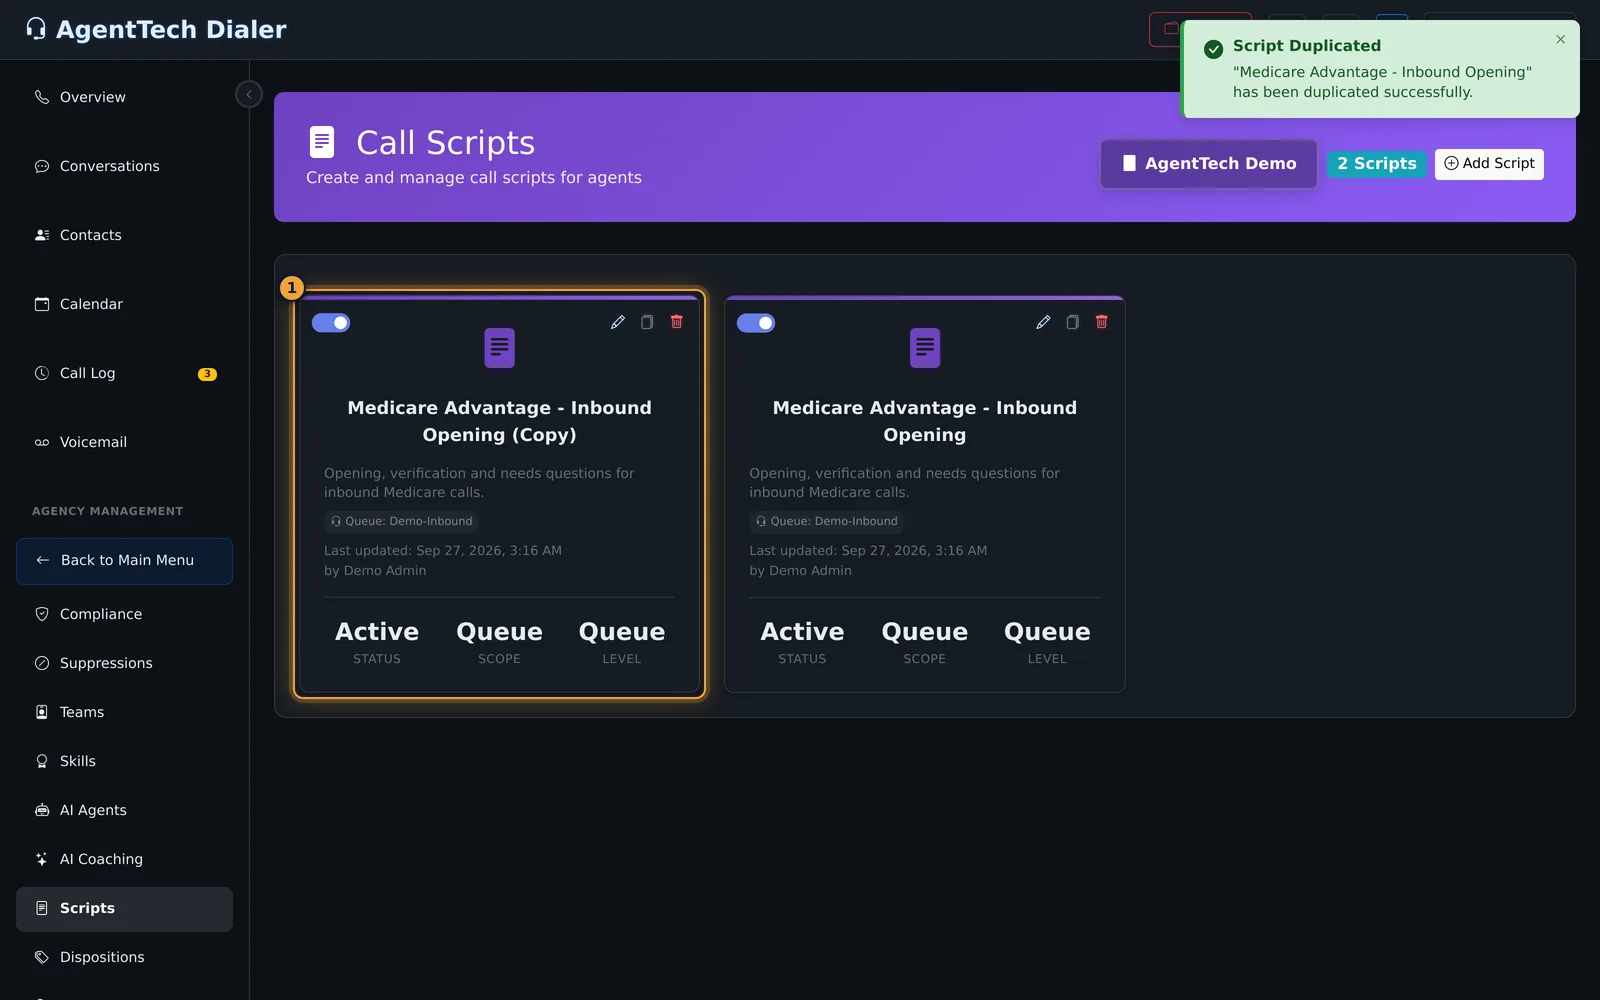Click the Call Log badge showing 3
This screenshot has width=1600, height=1000.
point(207,374)
